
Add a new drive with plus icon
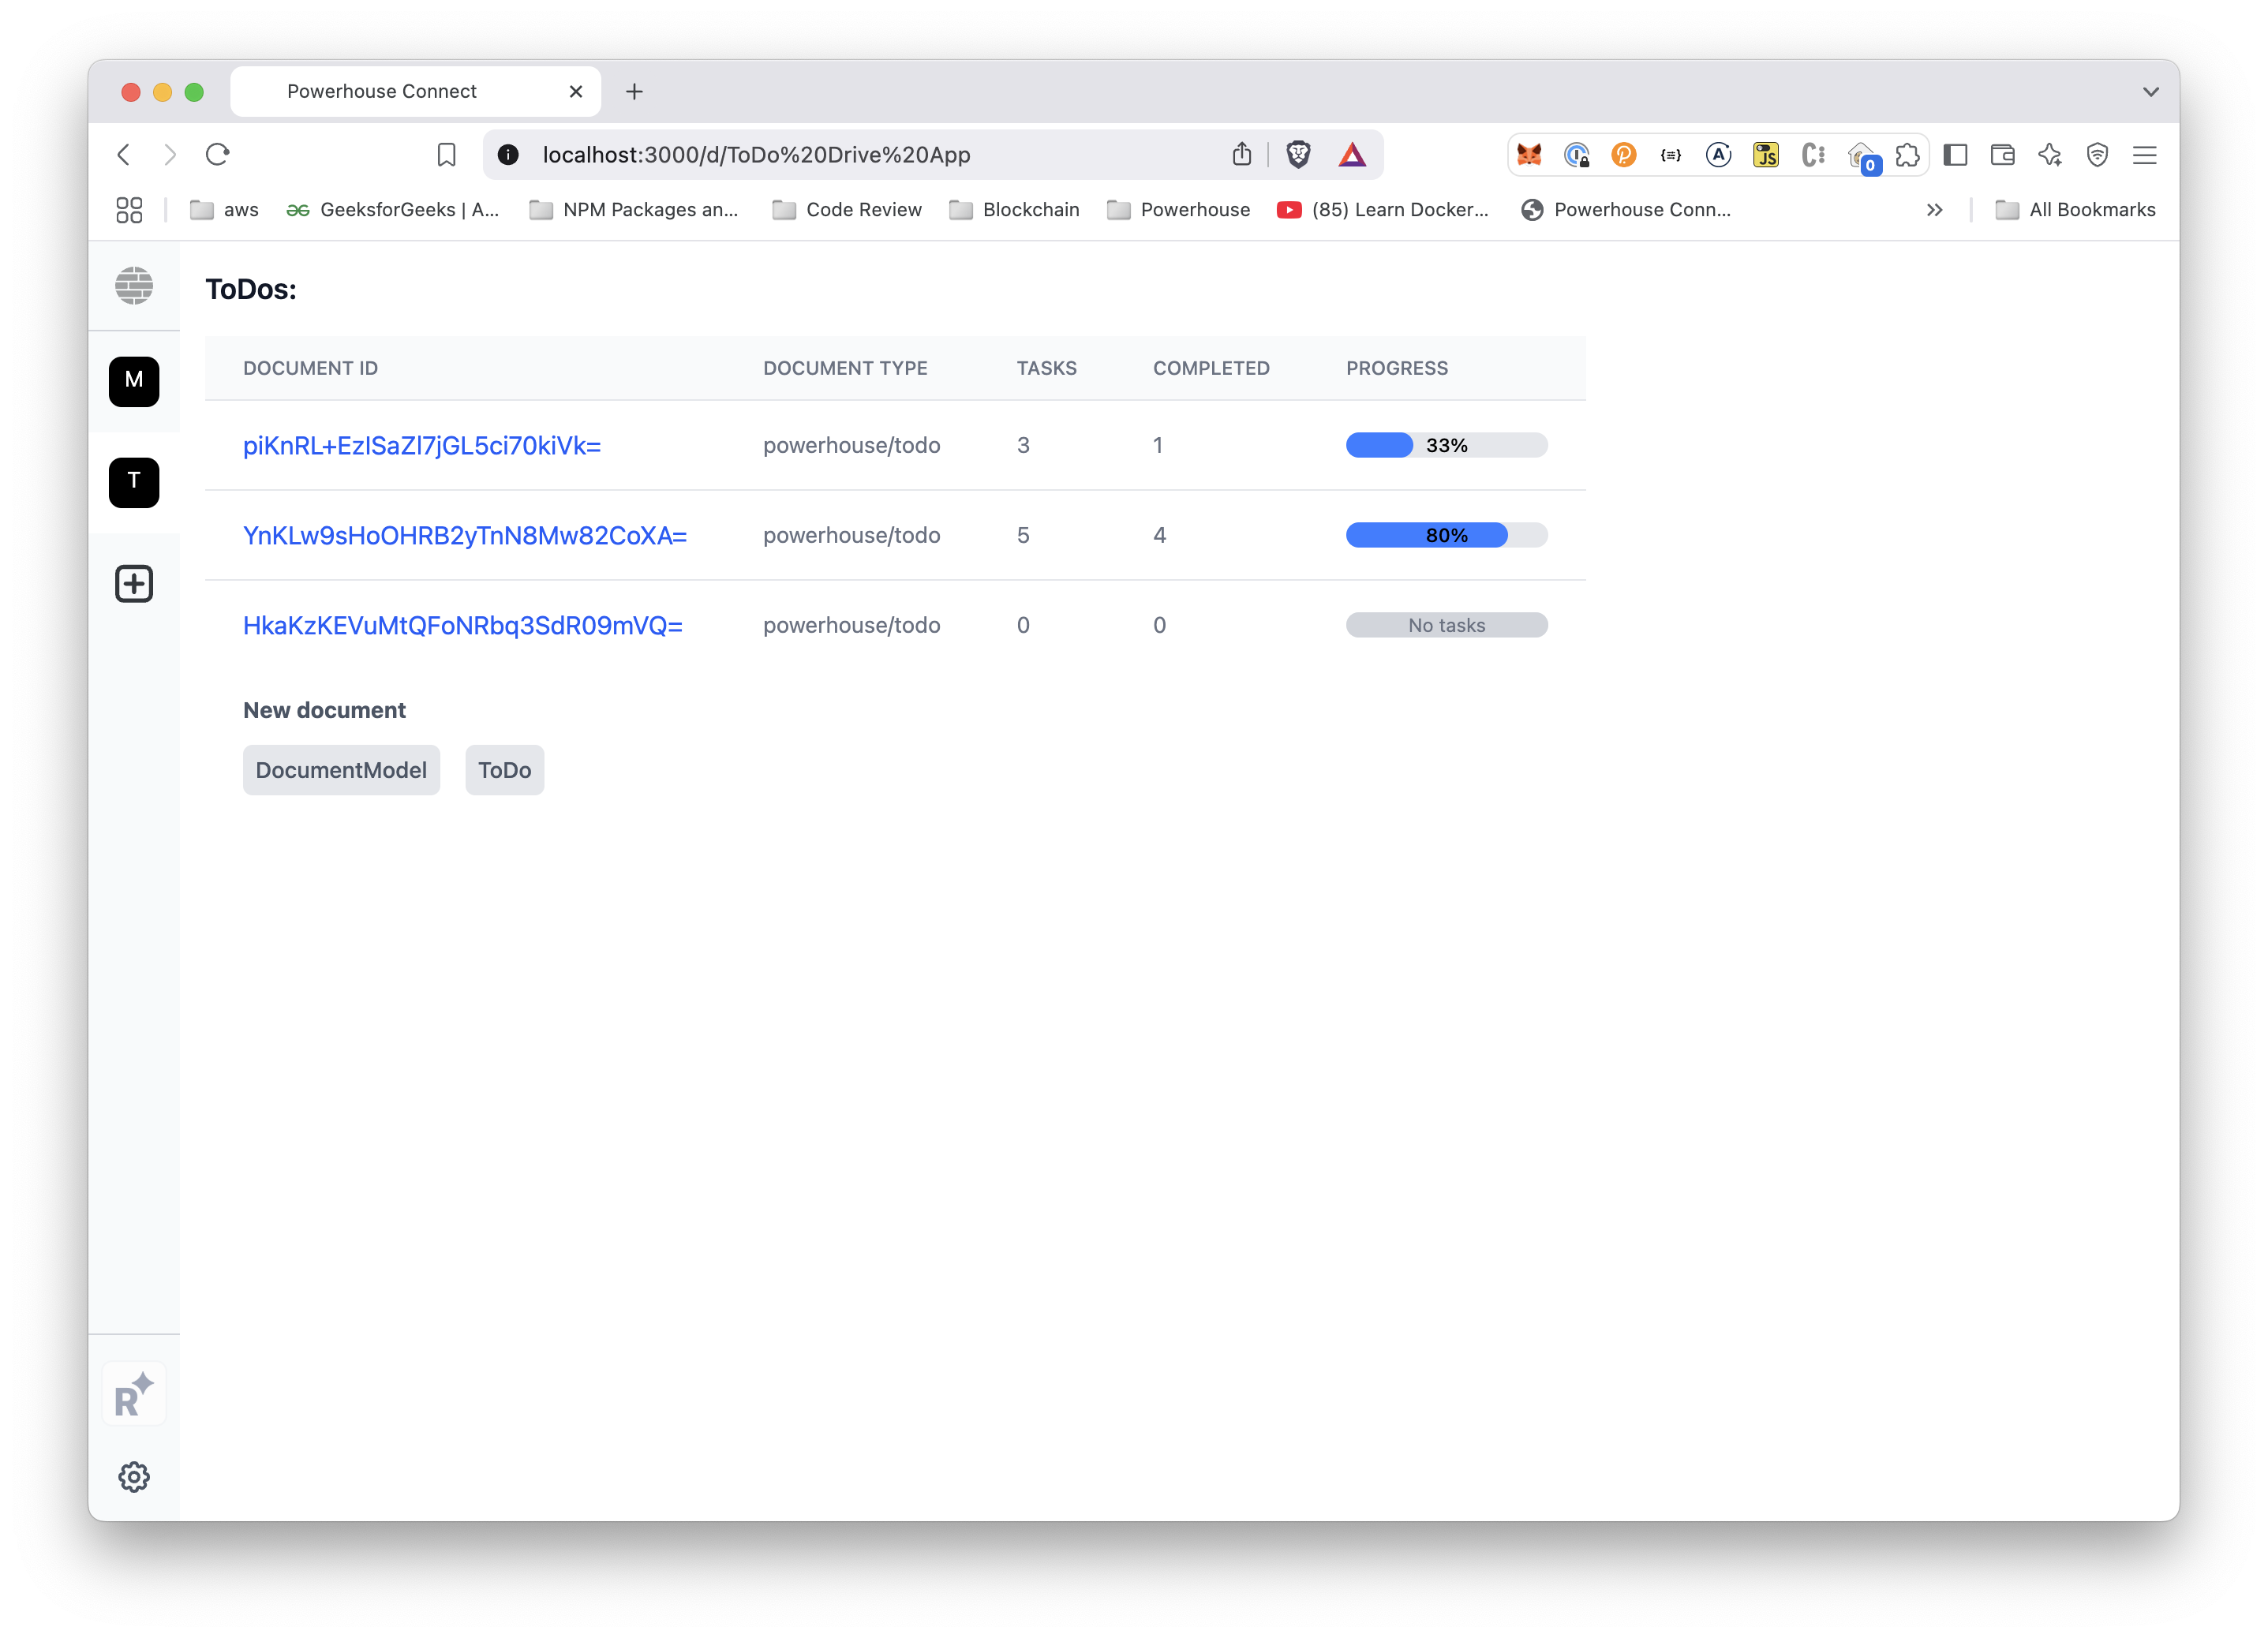point(134,583)
